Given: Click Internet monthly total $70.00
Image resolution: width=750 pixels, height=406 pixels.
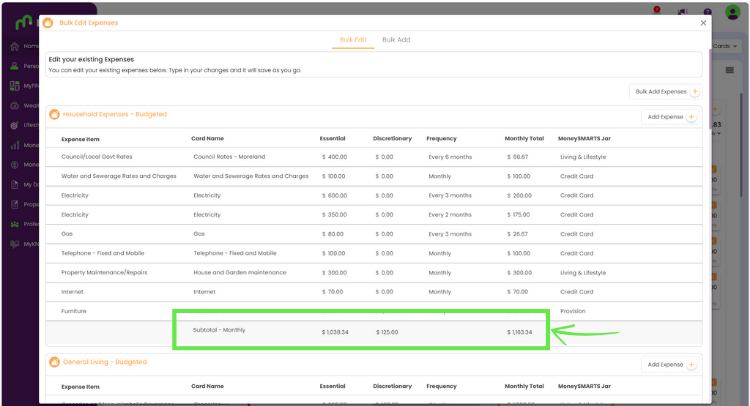Looking at the screenshot, I should tap(518, 292).
